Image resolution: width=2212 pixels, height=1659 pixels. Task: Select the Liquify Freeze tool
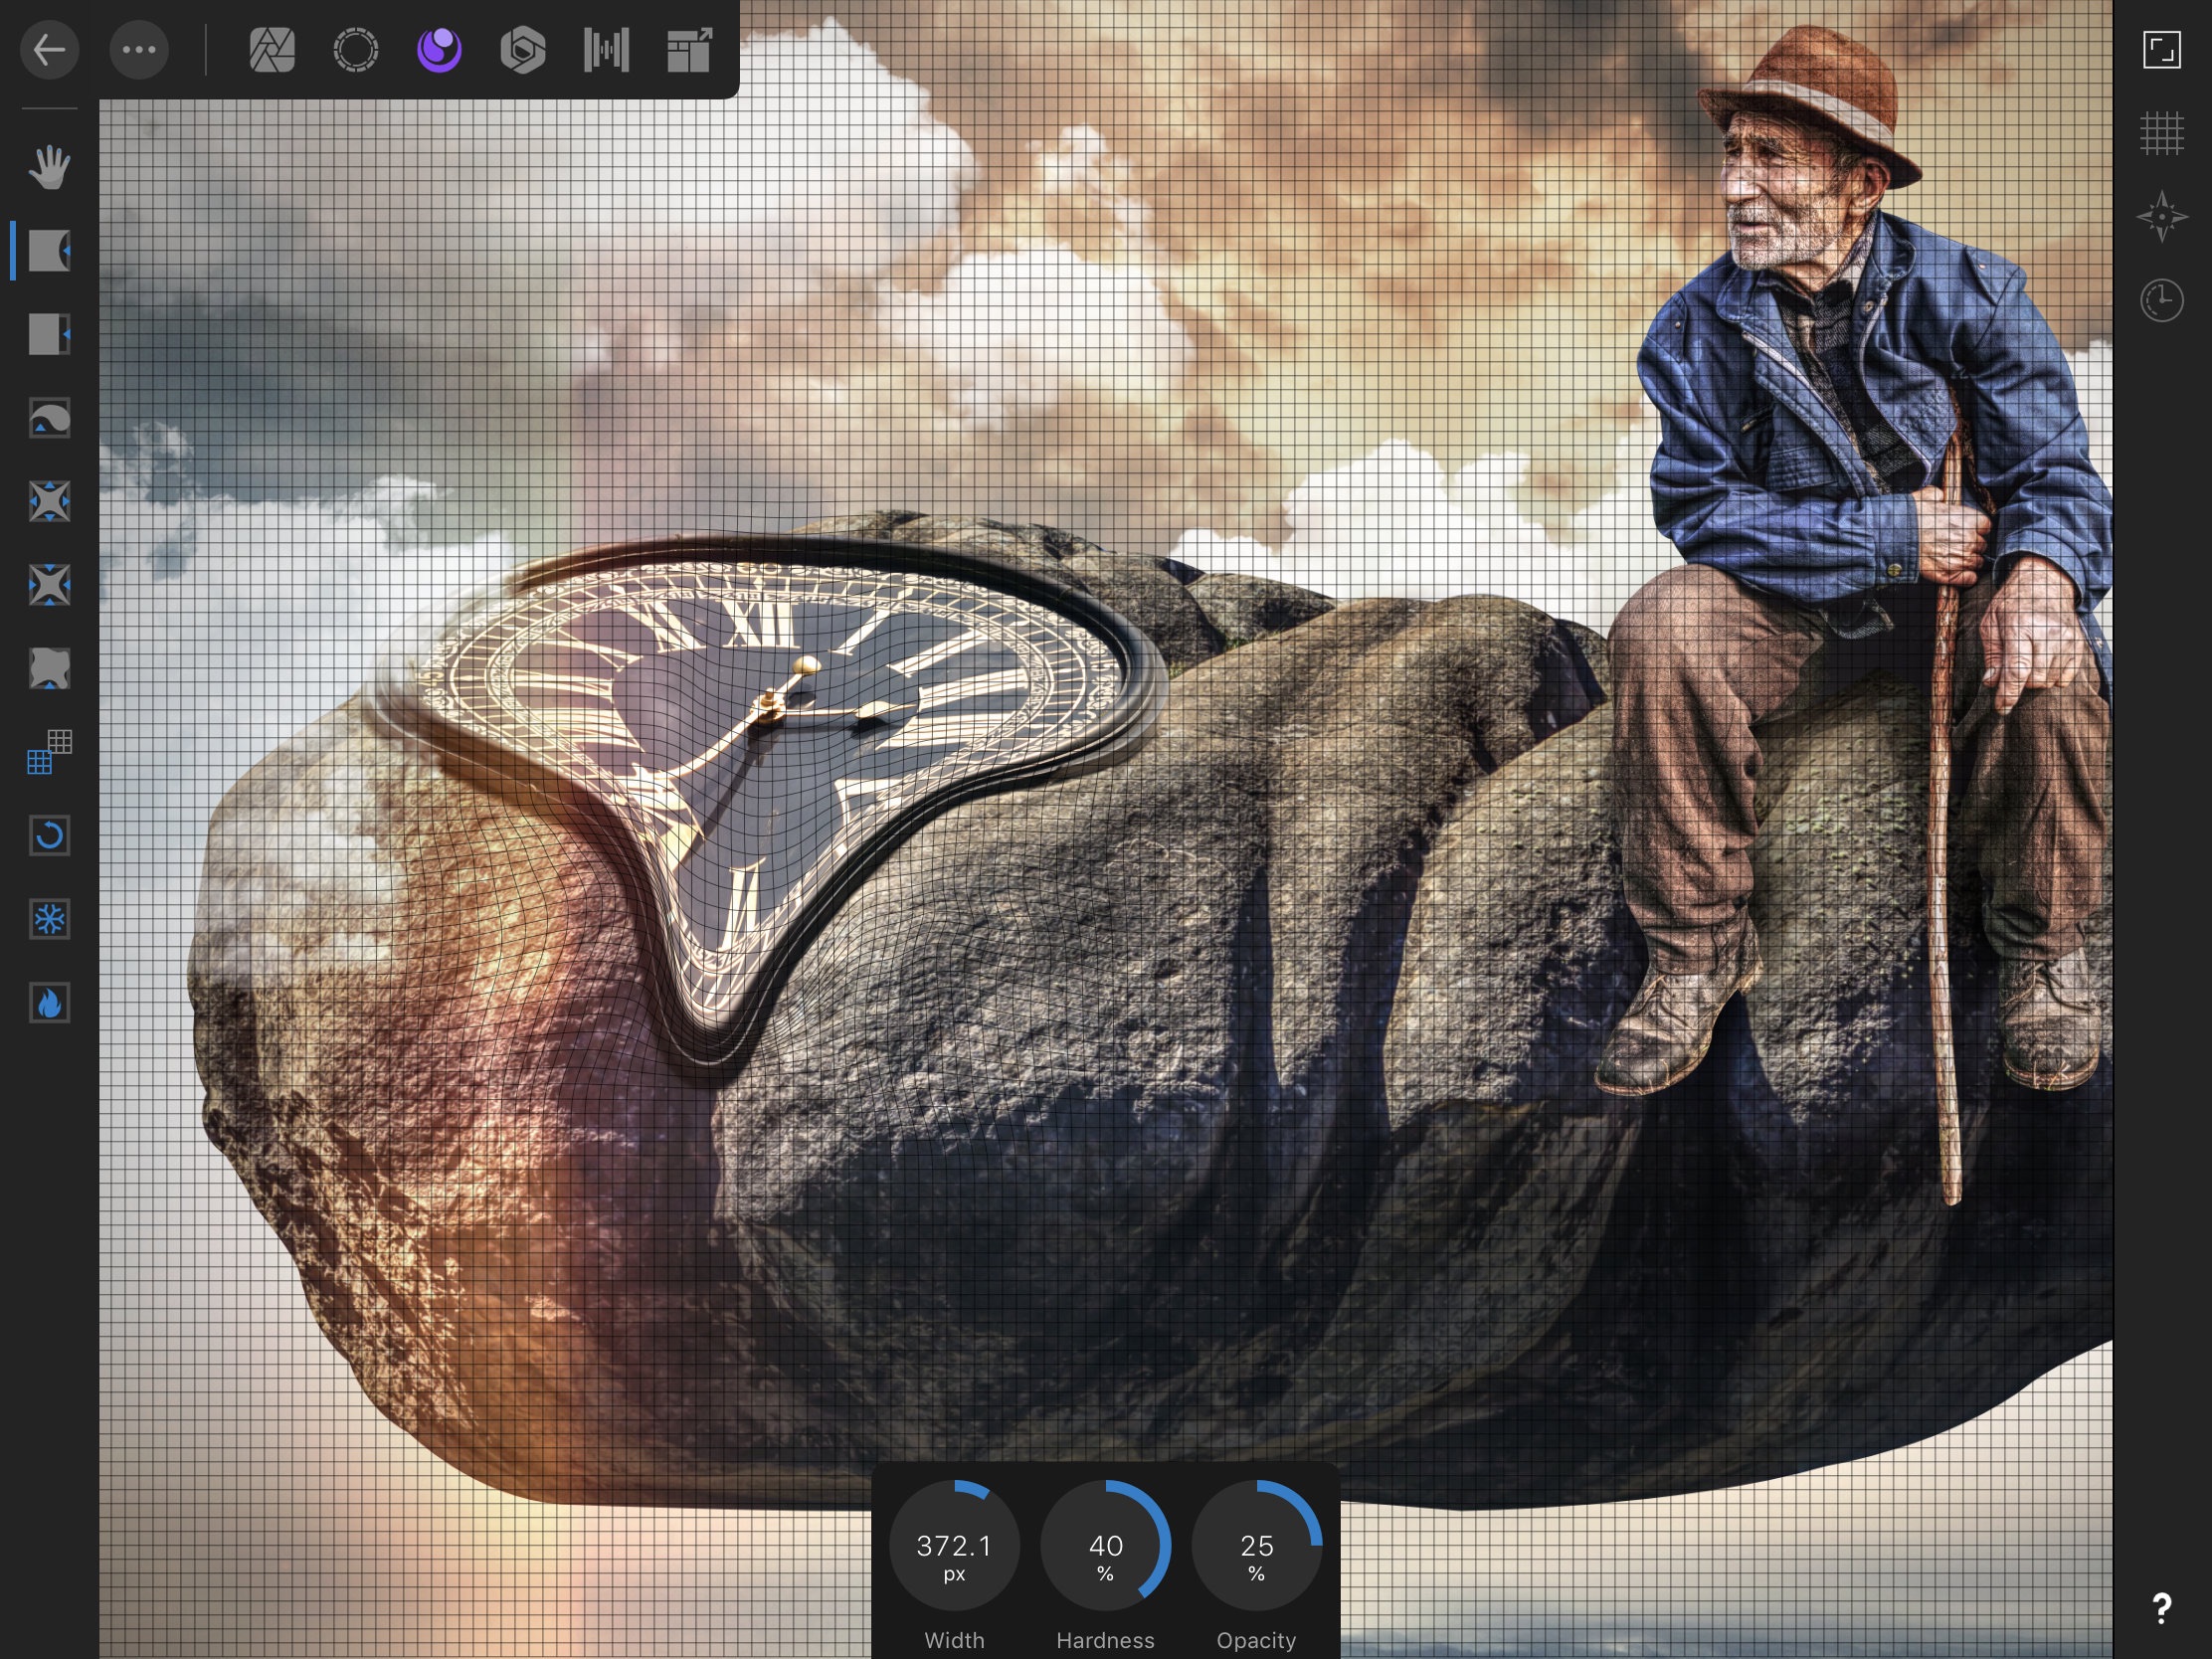click(x=49, y=919)
